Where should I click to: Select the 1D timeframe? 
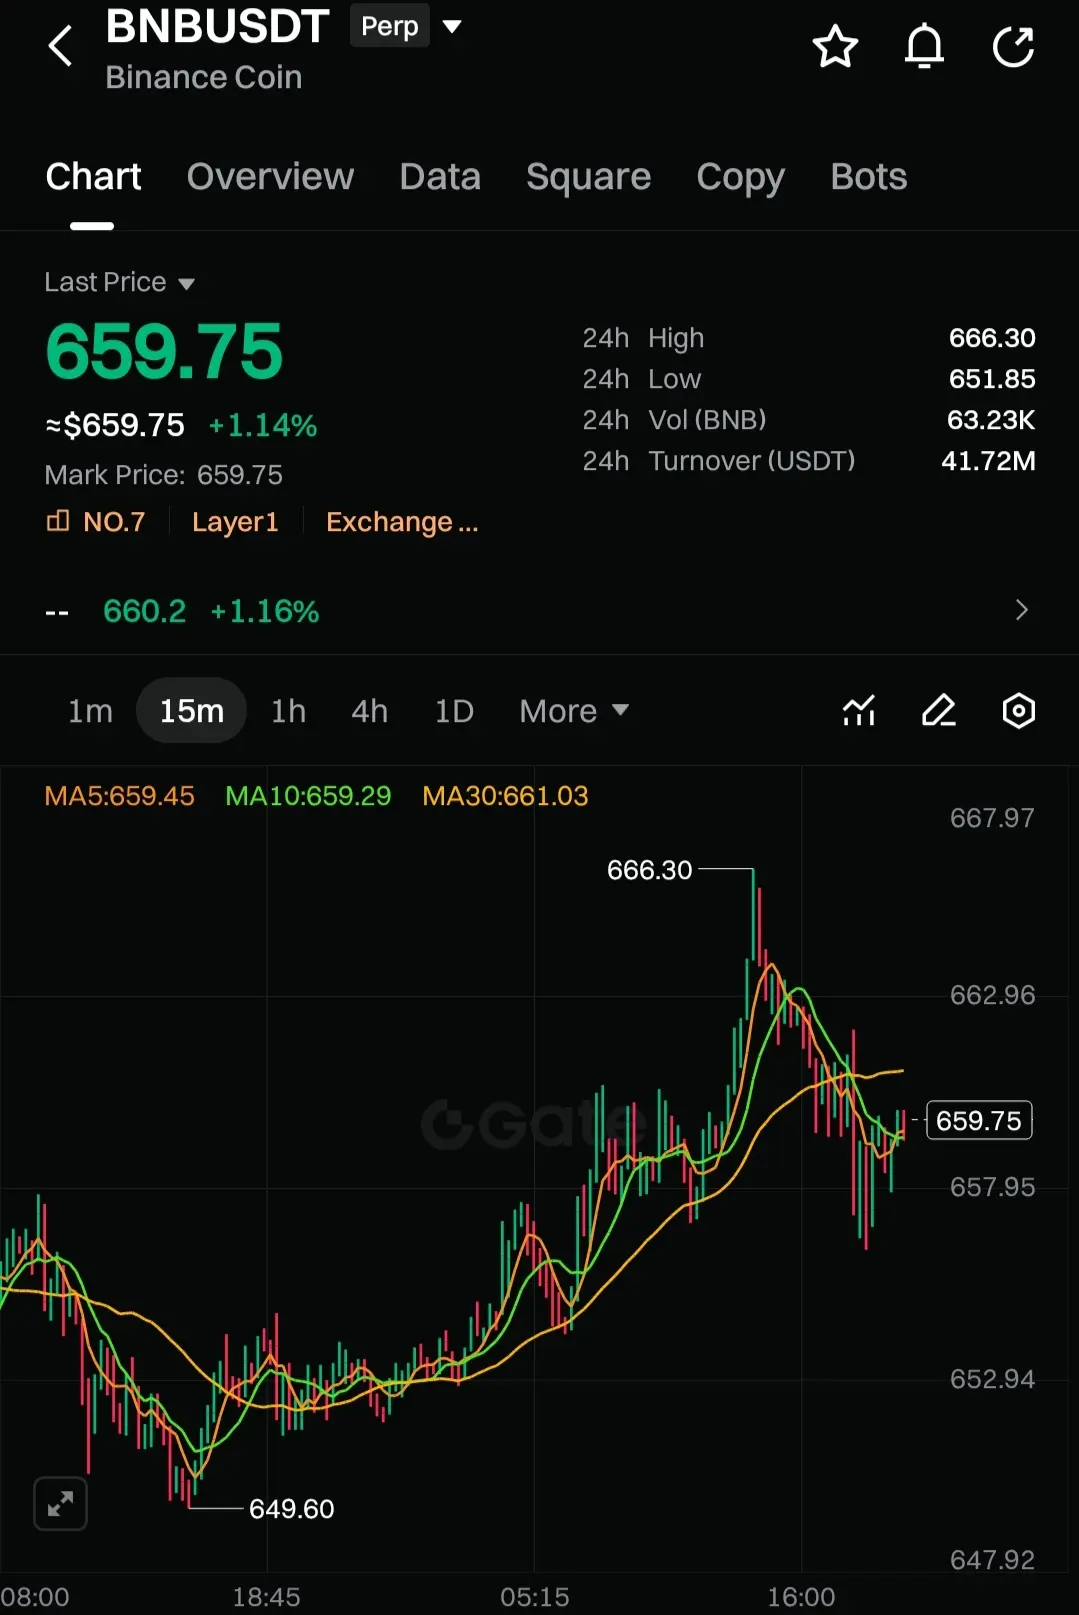click(454, 711)
